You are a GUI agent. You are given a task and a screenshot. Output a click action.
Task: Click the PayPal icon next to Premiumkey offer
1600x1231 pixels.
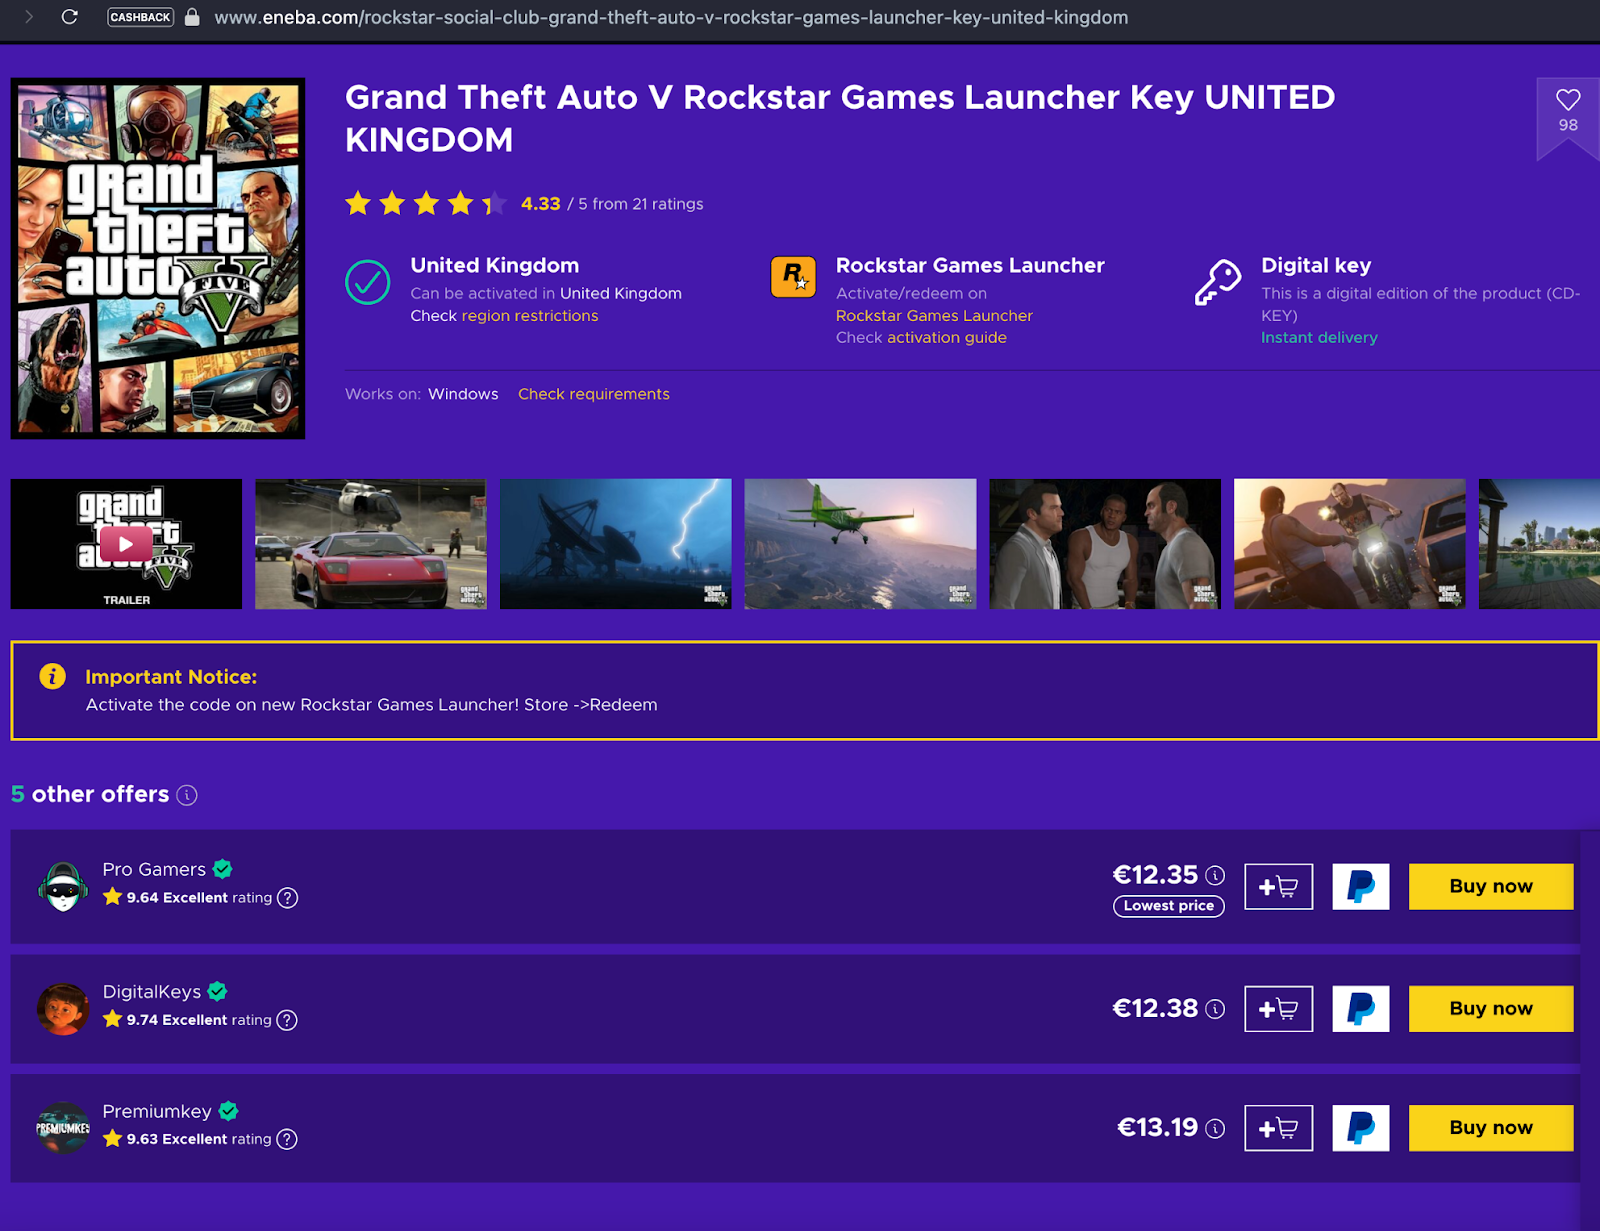1360,1127
